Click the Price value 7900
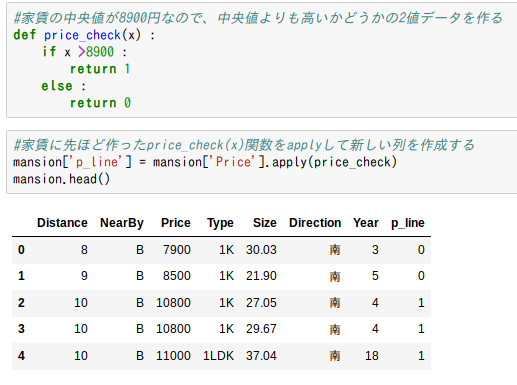 [x=177, y=250]
